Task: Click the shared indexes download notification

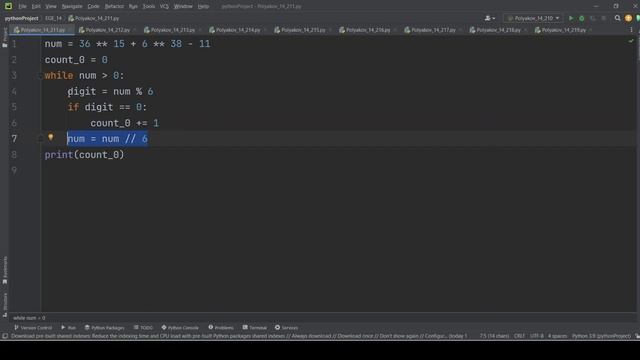Action: (239, 336)
